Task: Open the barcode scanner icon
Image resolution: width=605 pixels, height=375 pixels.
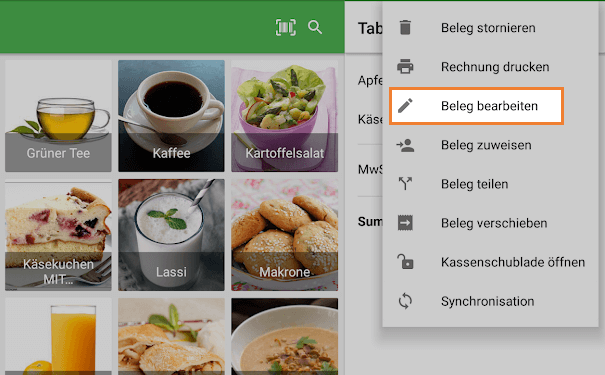Action: coord(286,27)
